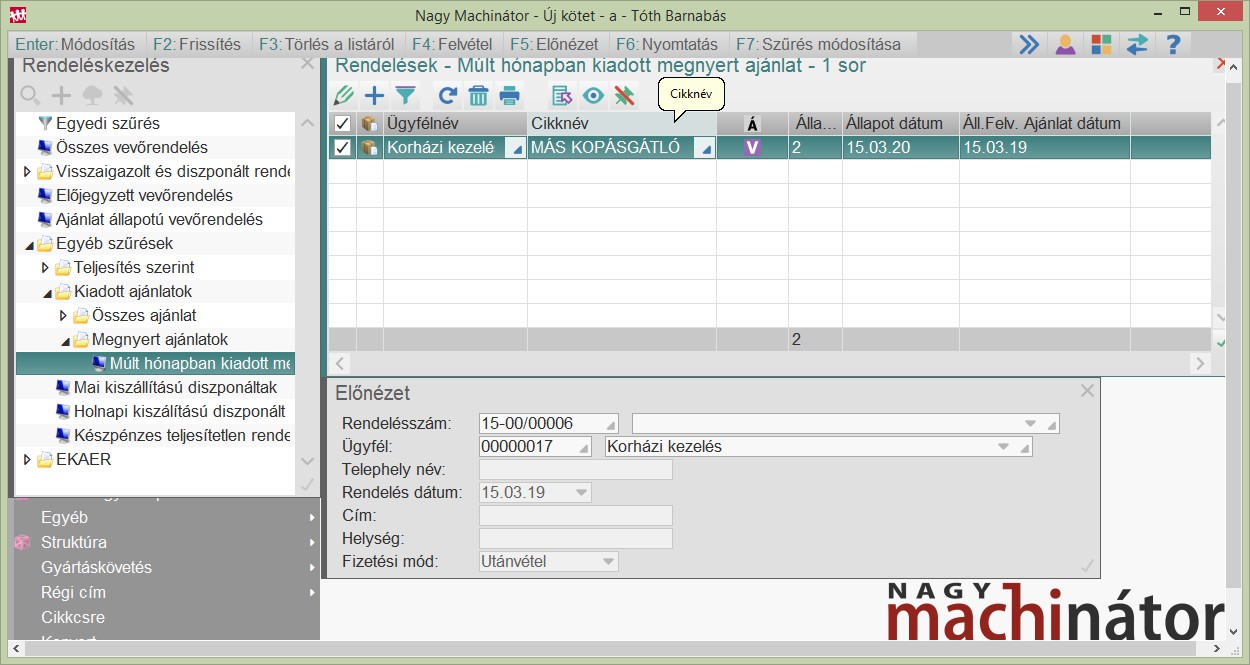
Task: Click the trash can delete icon
Action: click(478, 96)
